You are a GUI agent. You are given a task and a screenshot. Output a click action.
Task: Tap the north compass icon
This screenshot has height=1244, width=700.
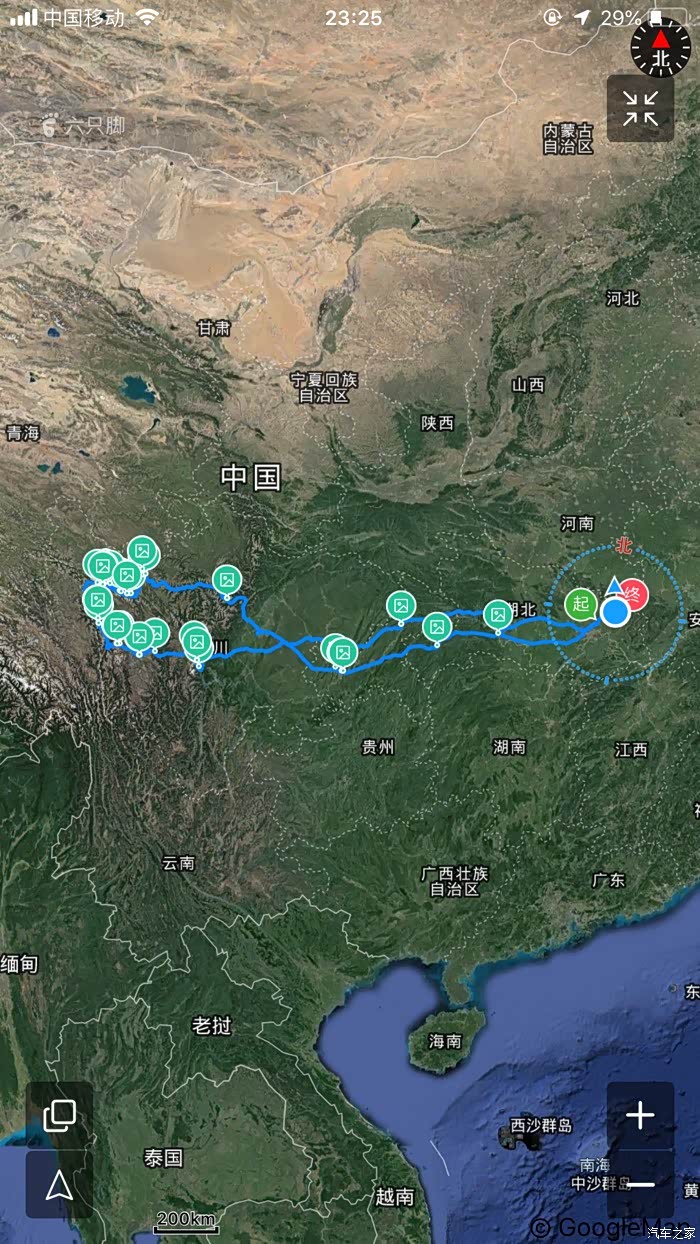[x=660, y=45]
